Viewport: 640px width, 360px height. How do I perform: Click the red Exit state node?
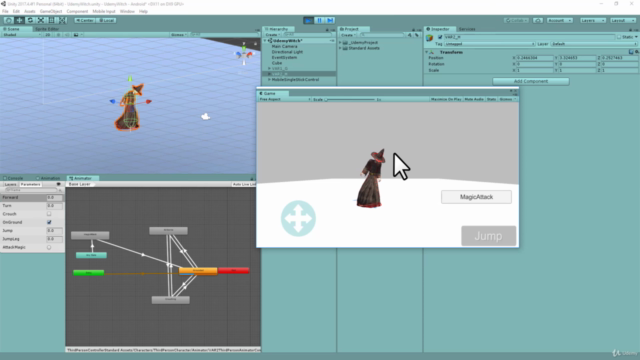(x=233, y=271)
